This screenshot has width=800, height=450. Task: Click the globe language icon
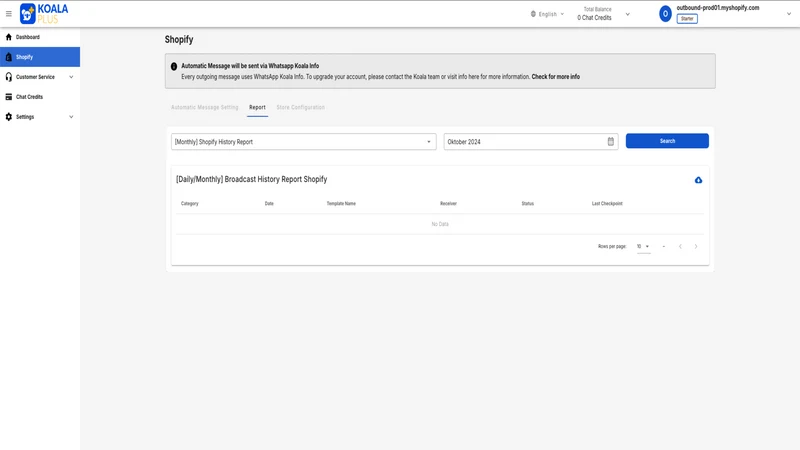click(533, 14)
